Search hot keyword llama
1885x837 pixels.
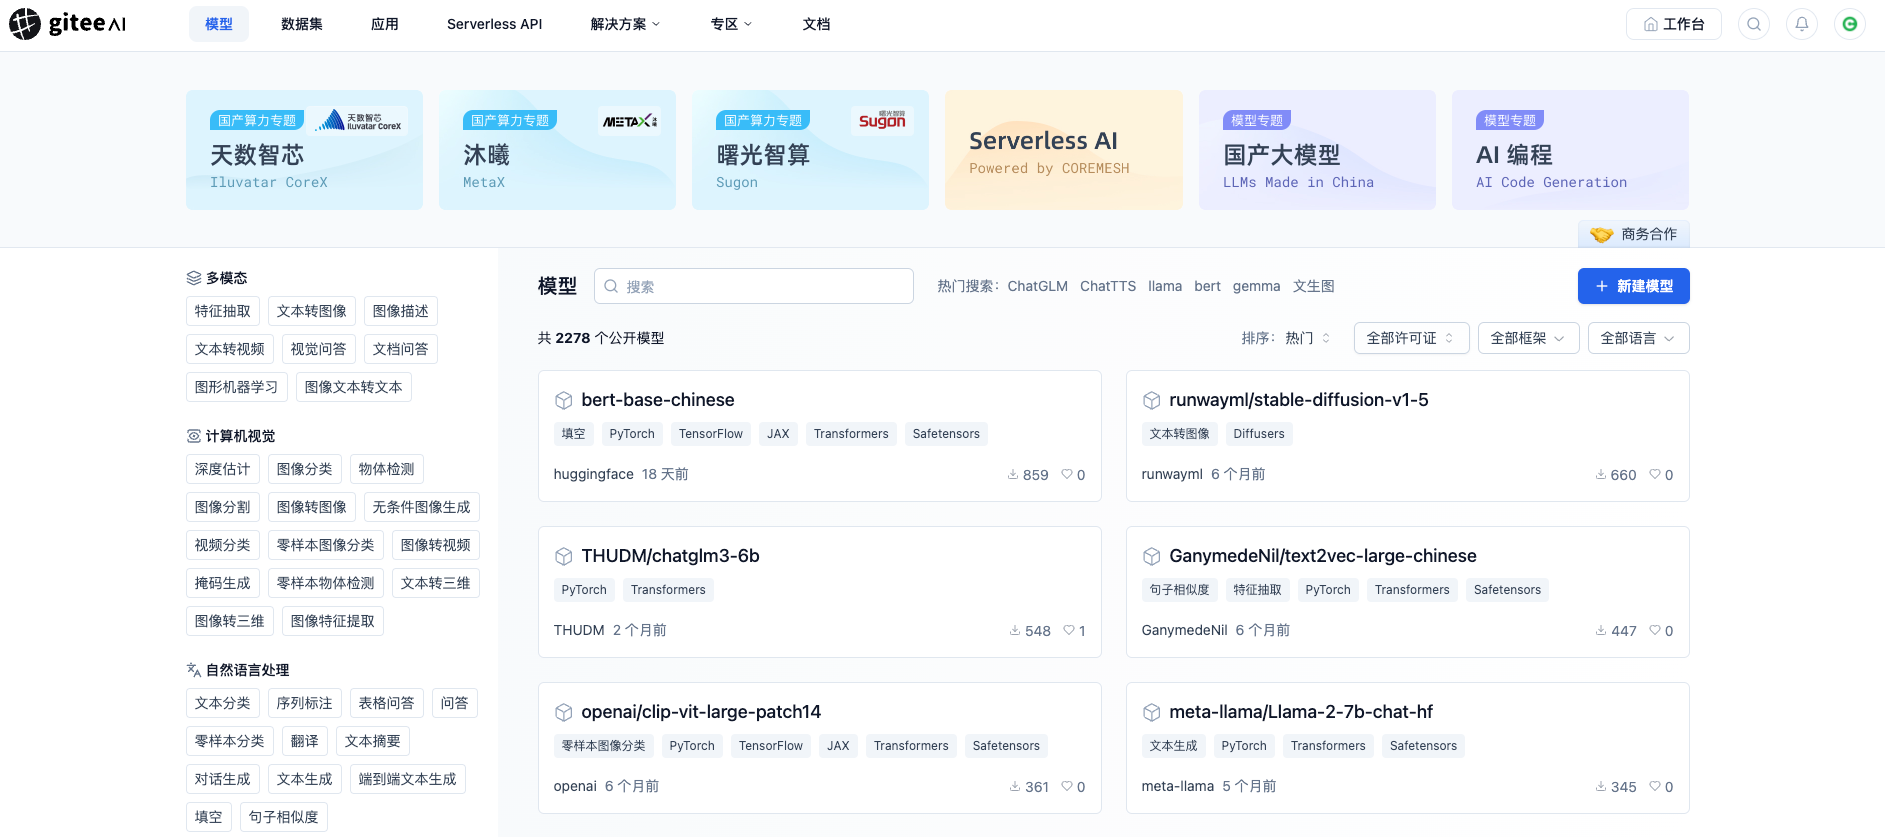1165,286
